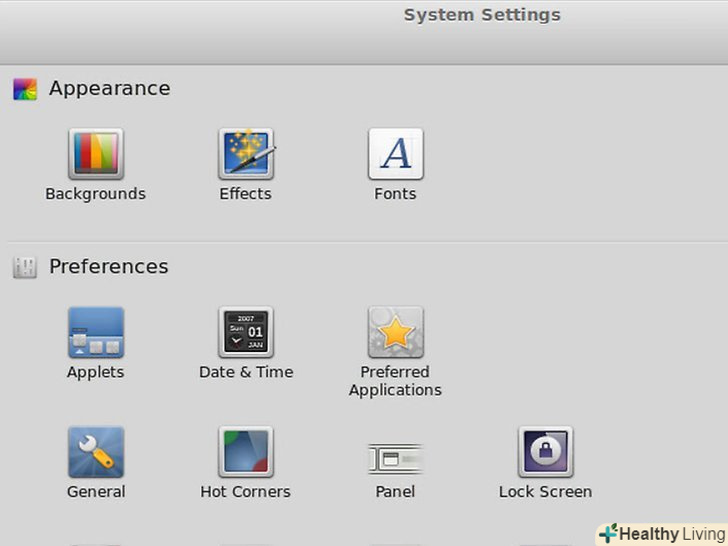Click the "Date & Time" text label
The height and width of the screenshot is (546, 728).
pyautogui.click(x=246, y=372)
